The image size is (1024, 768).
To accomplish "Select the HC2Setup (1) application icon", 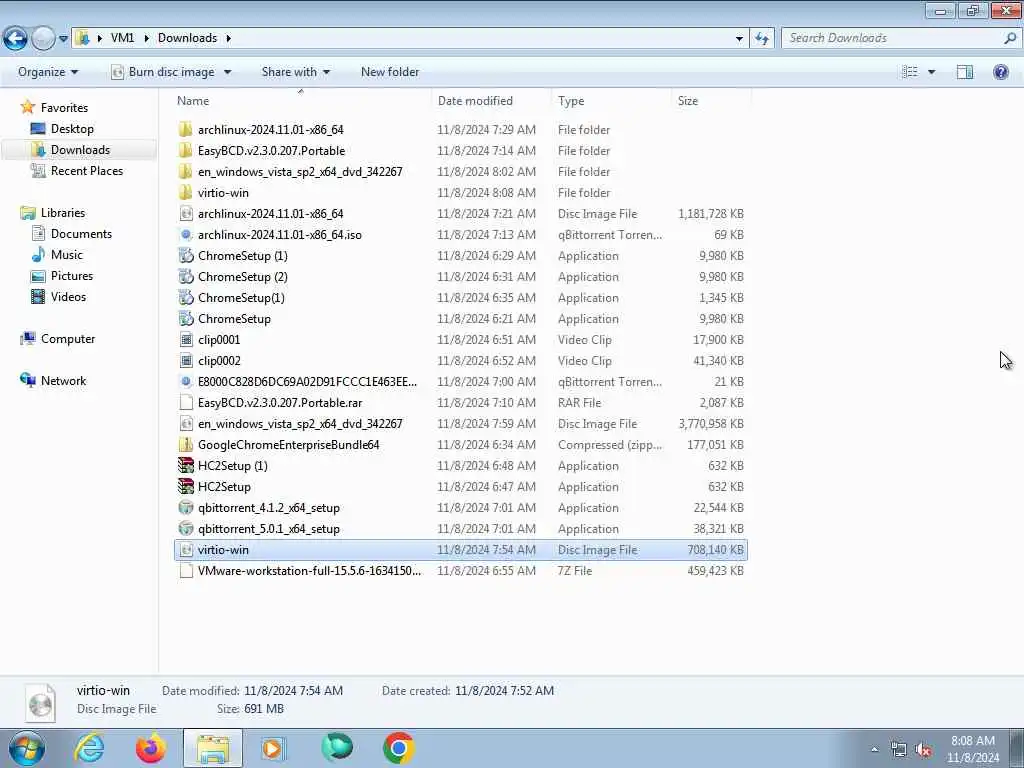I will click(186, 466).
